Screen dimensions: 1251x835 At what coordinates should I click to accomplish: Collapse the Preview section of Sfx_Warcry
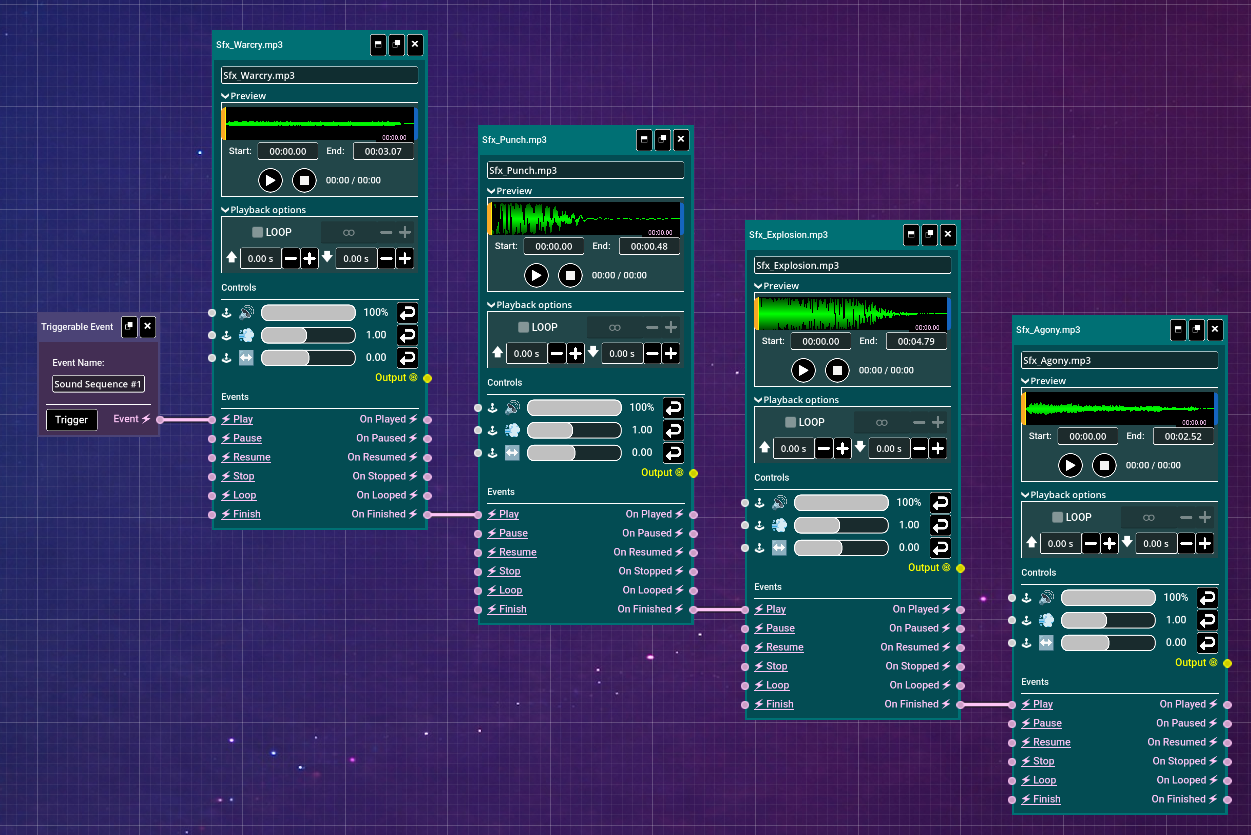click(226, 96)
